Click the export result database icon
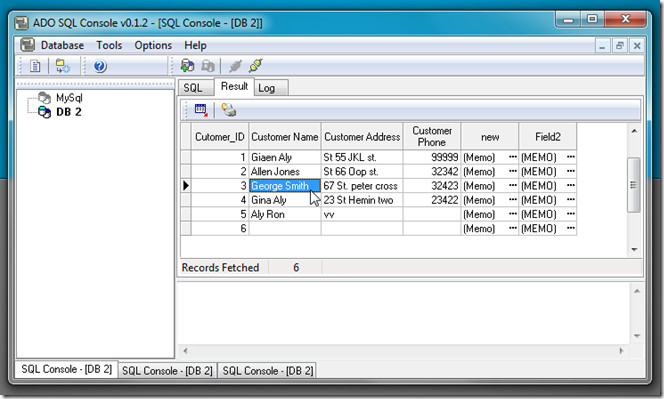 click(229, 110)
